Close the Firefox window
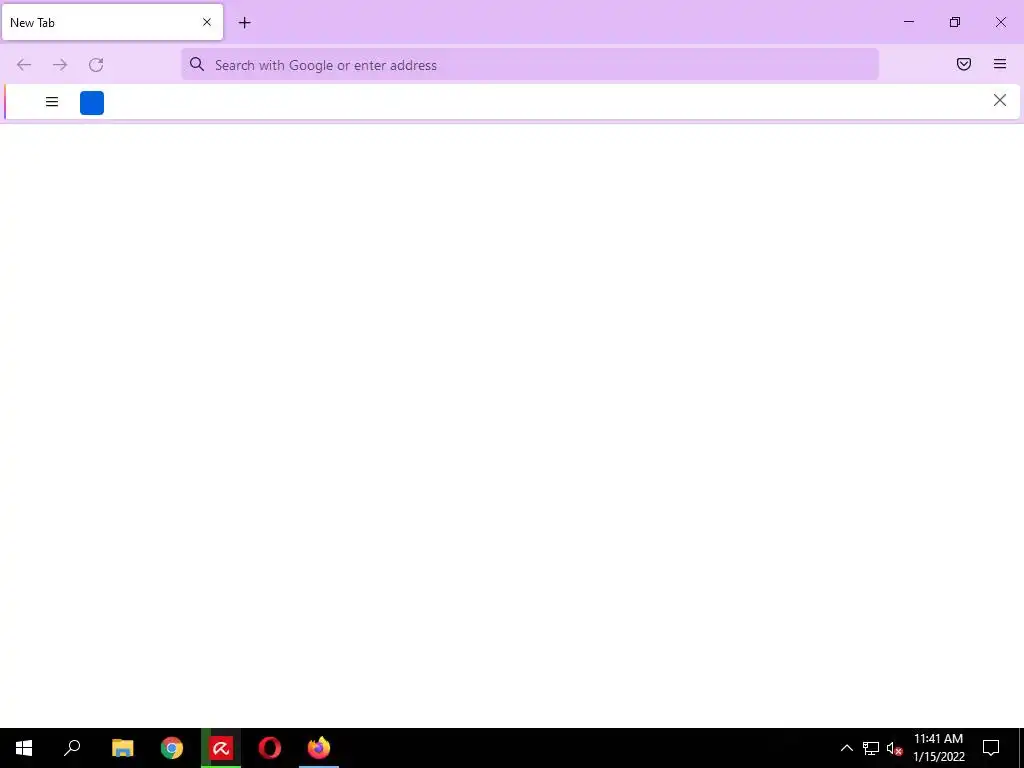The width and height of the screenshot is (1024, 768). click(1000, 22)
